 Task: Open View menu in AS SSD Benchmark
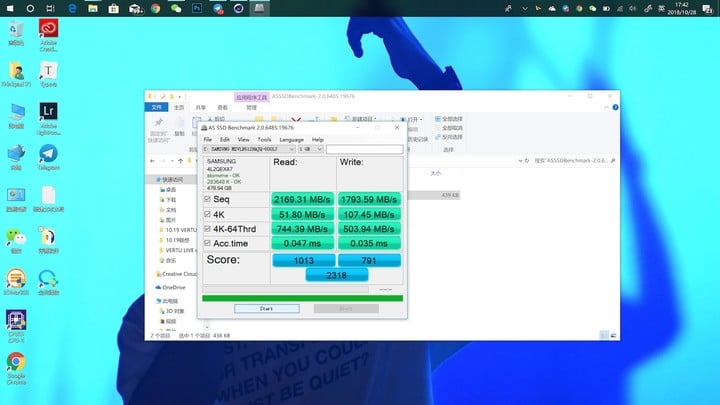pyautogui.click(x=243, y=140)
